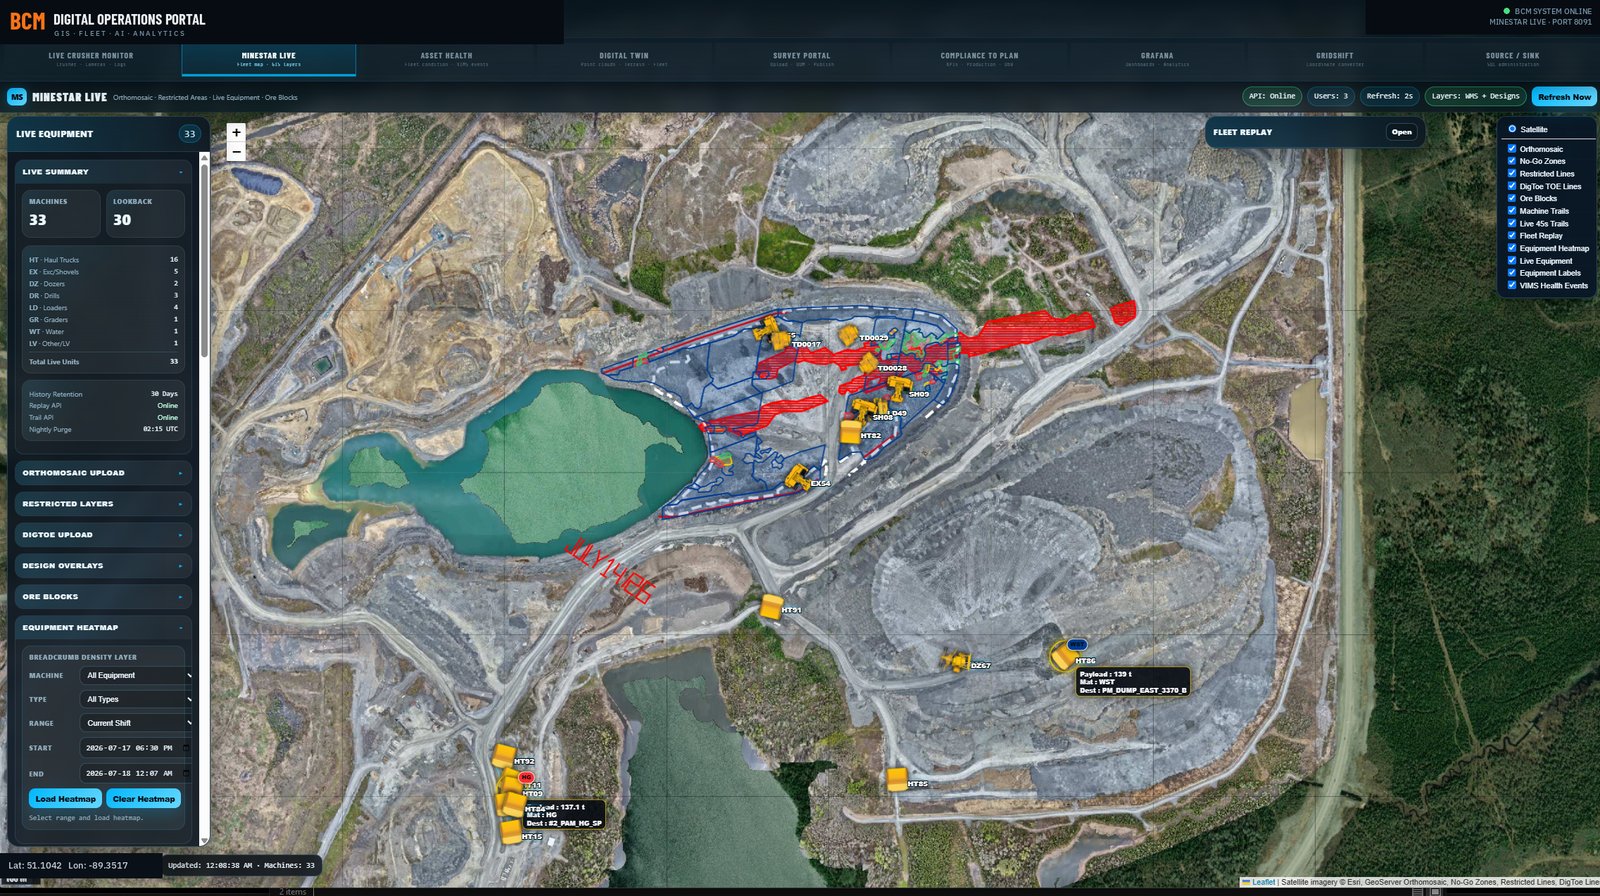
Task: Toggle the Ore Blocks layer checkbox
Action: (x=1512, y=198)
